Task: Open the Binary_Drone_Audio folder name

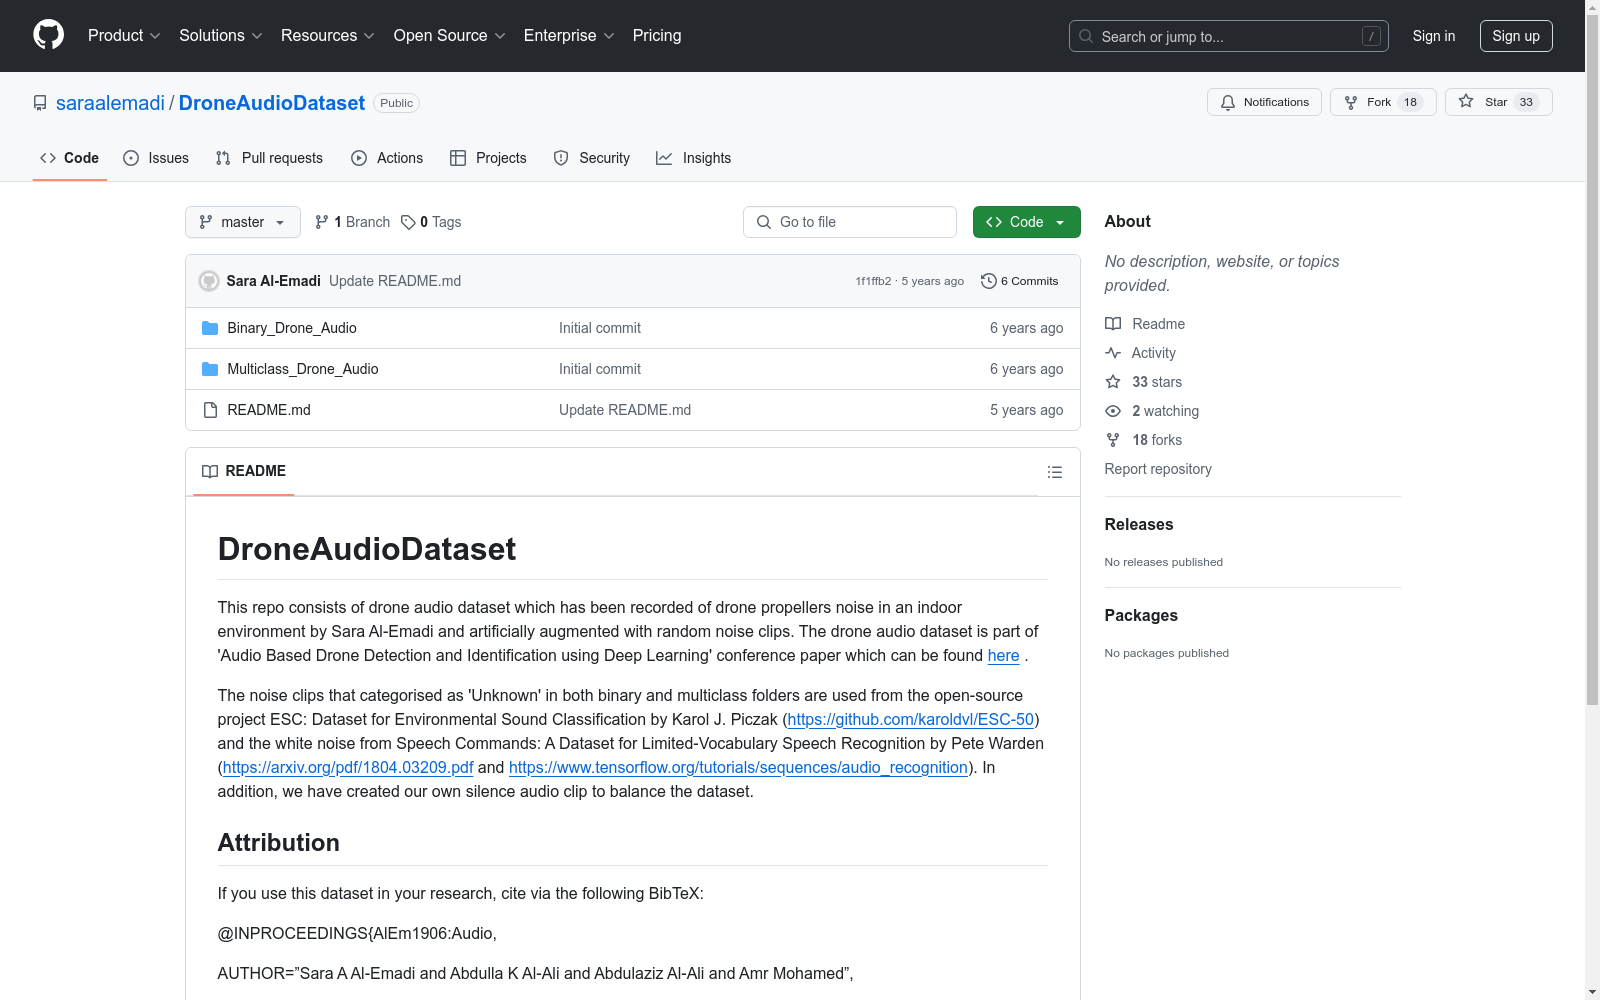Action: click(x=292, y=328)
